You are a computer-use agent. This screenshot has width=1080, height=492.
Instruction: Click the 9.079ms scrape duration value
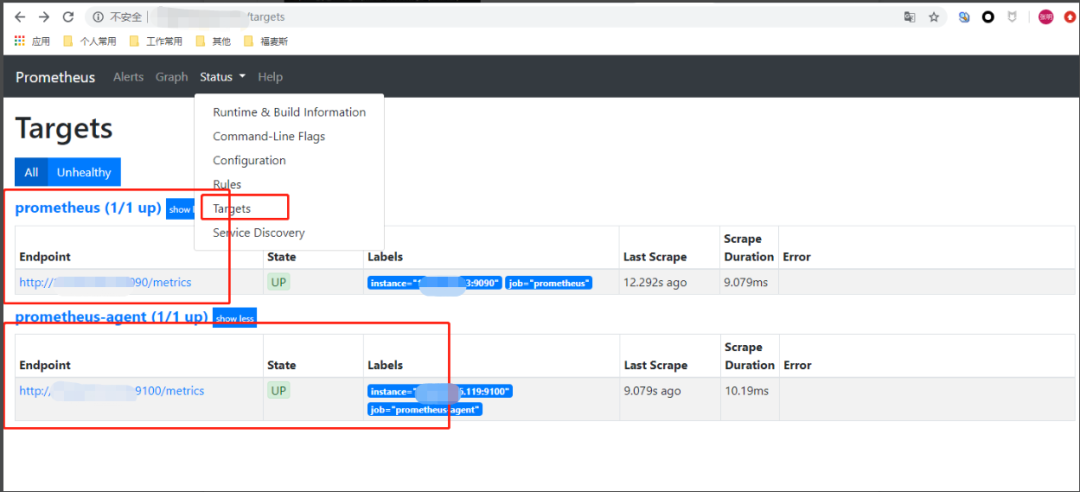tap(745, 282)
